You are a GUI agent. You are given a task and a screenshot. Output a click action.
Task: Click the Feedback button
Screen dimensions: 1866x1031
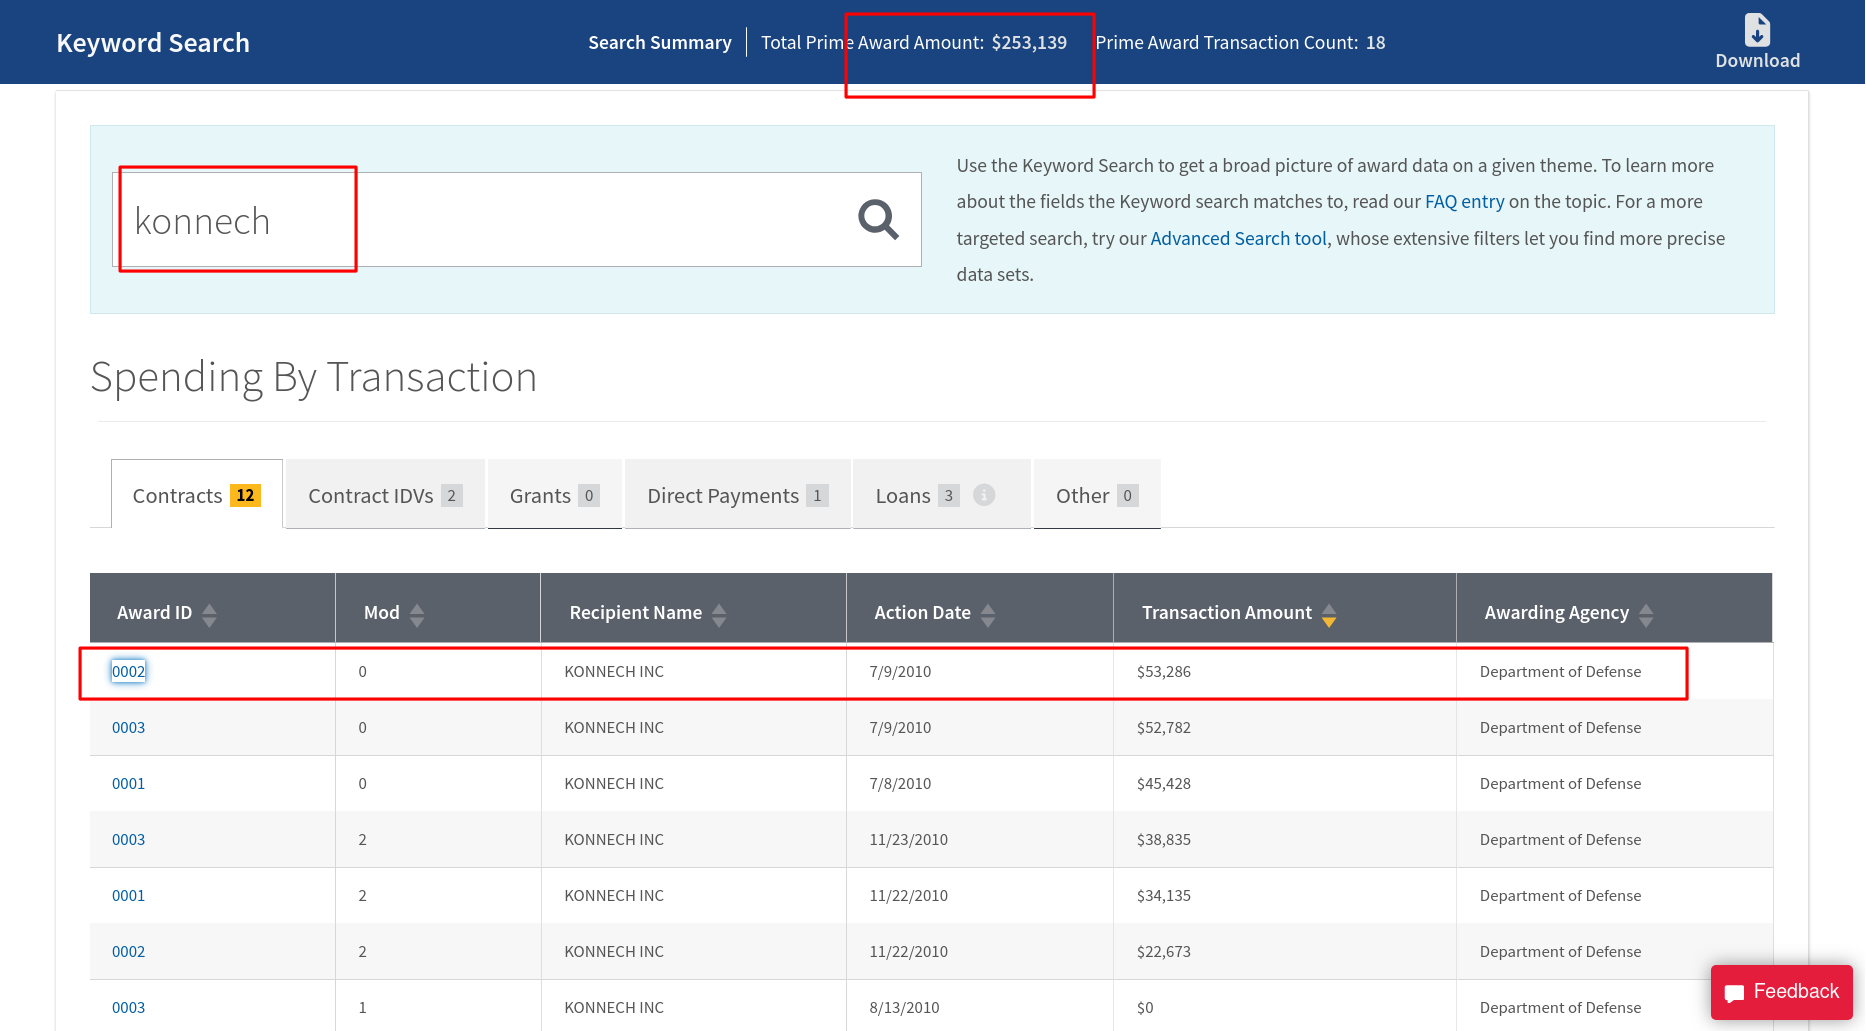[x=1781, y=991]
